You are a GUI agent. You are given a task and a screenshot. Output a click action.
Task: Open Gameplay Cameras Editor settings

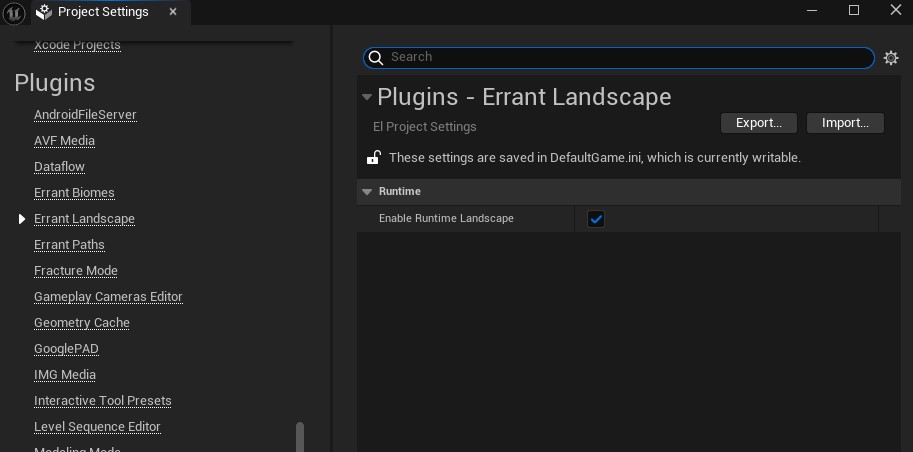tap(108, 297)
